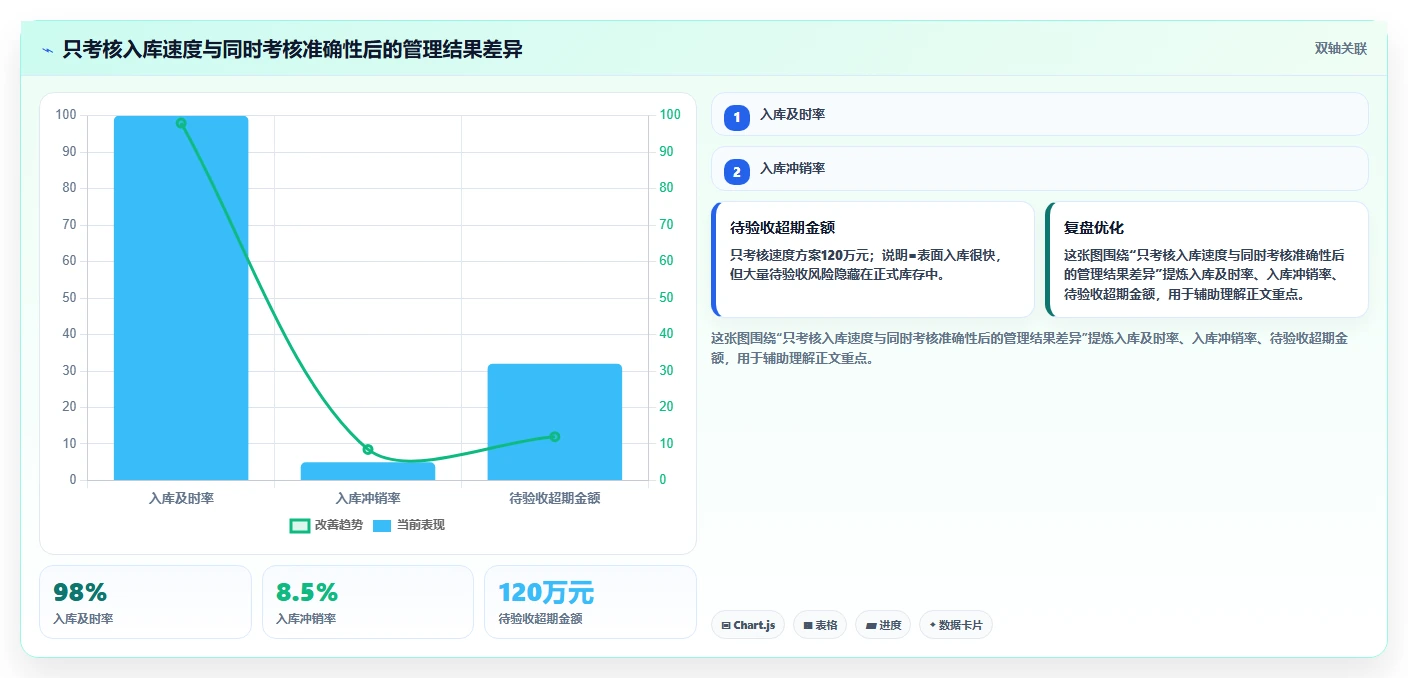Select list item 2 入库冲销率

pos(1040,169)
